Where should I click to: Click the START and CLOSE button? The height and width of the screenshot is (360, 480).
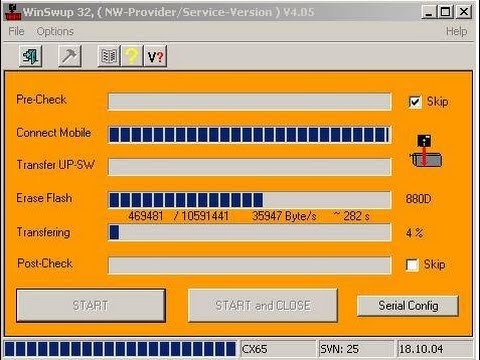[263, 305]
